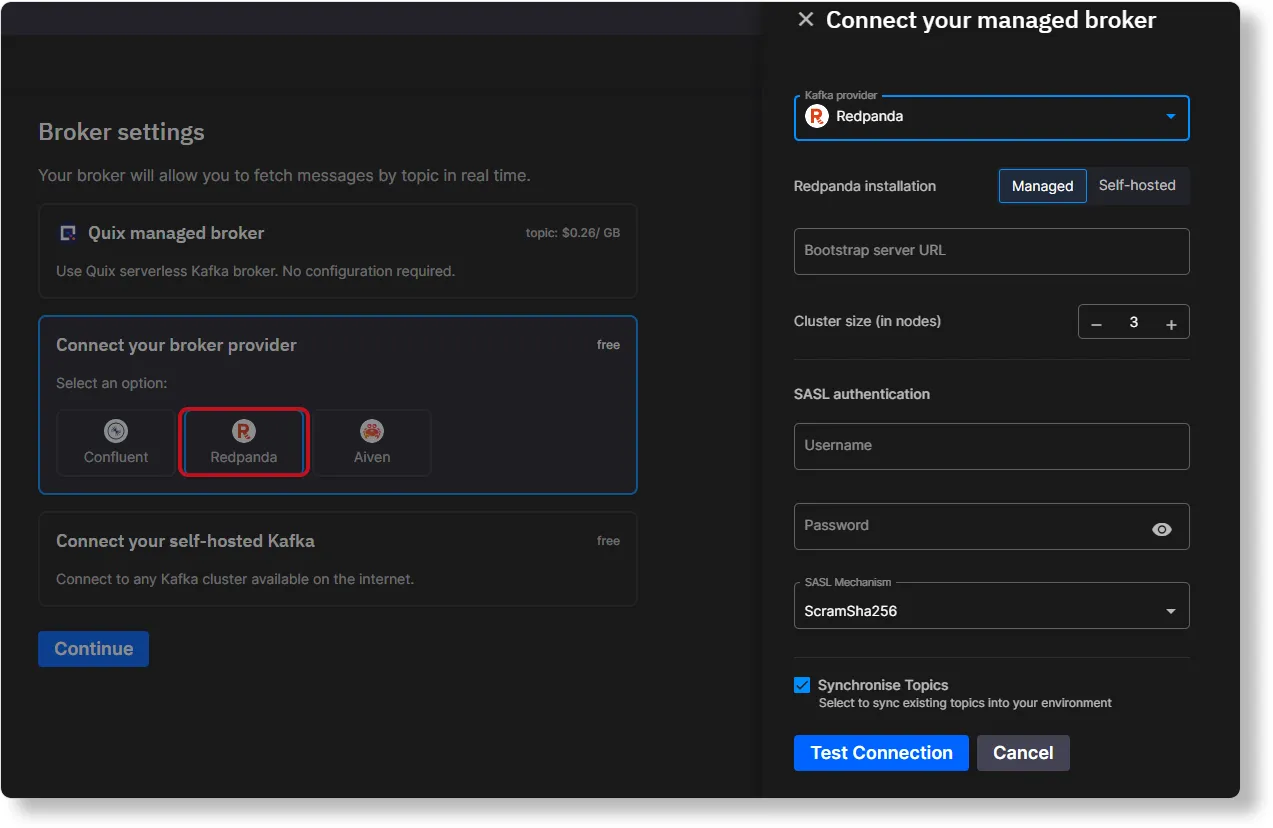Image resolution: width=1273 pixels, height=828 pixels.
Task: Choose the Aiven provider option
Action: click(372, 442)
